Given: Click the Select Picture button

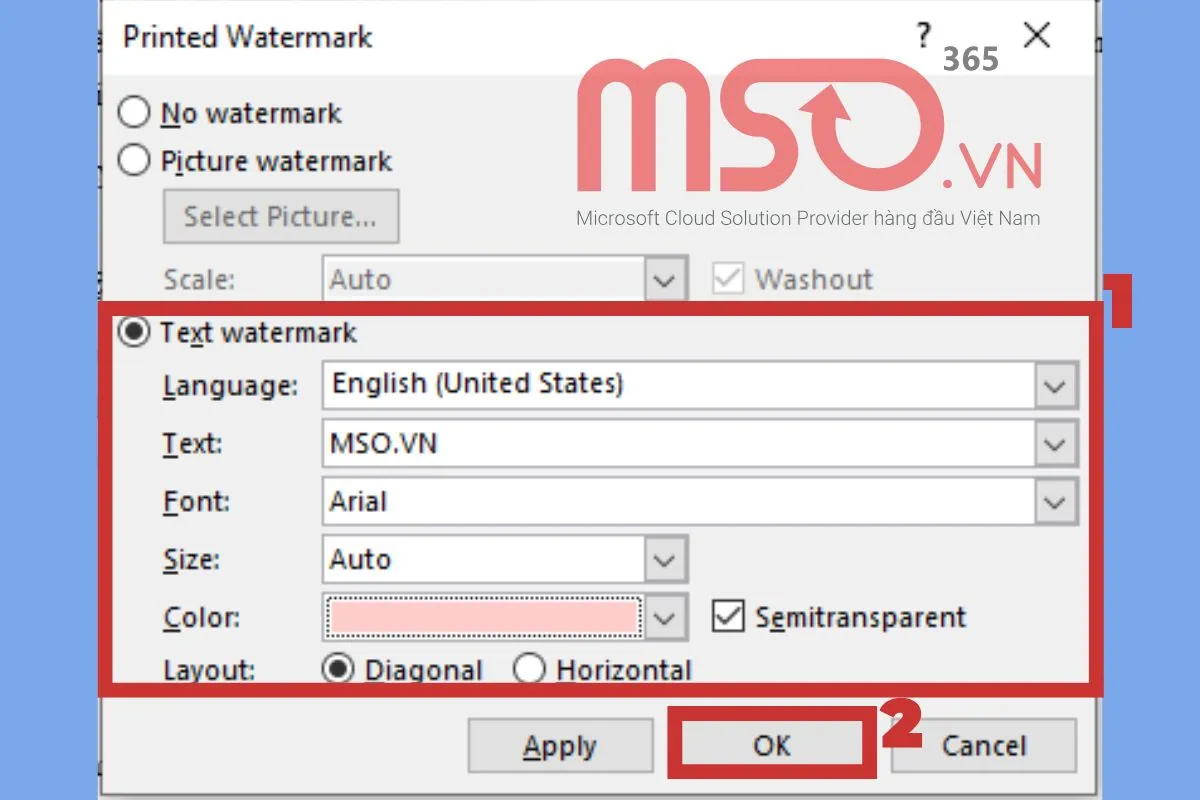Looking at the screenshot, I should (x=281, y=216).
